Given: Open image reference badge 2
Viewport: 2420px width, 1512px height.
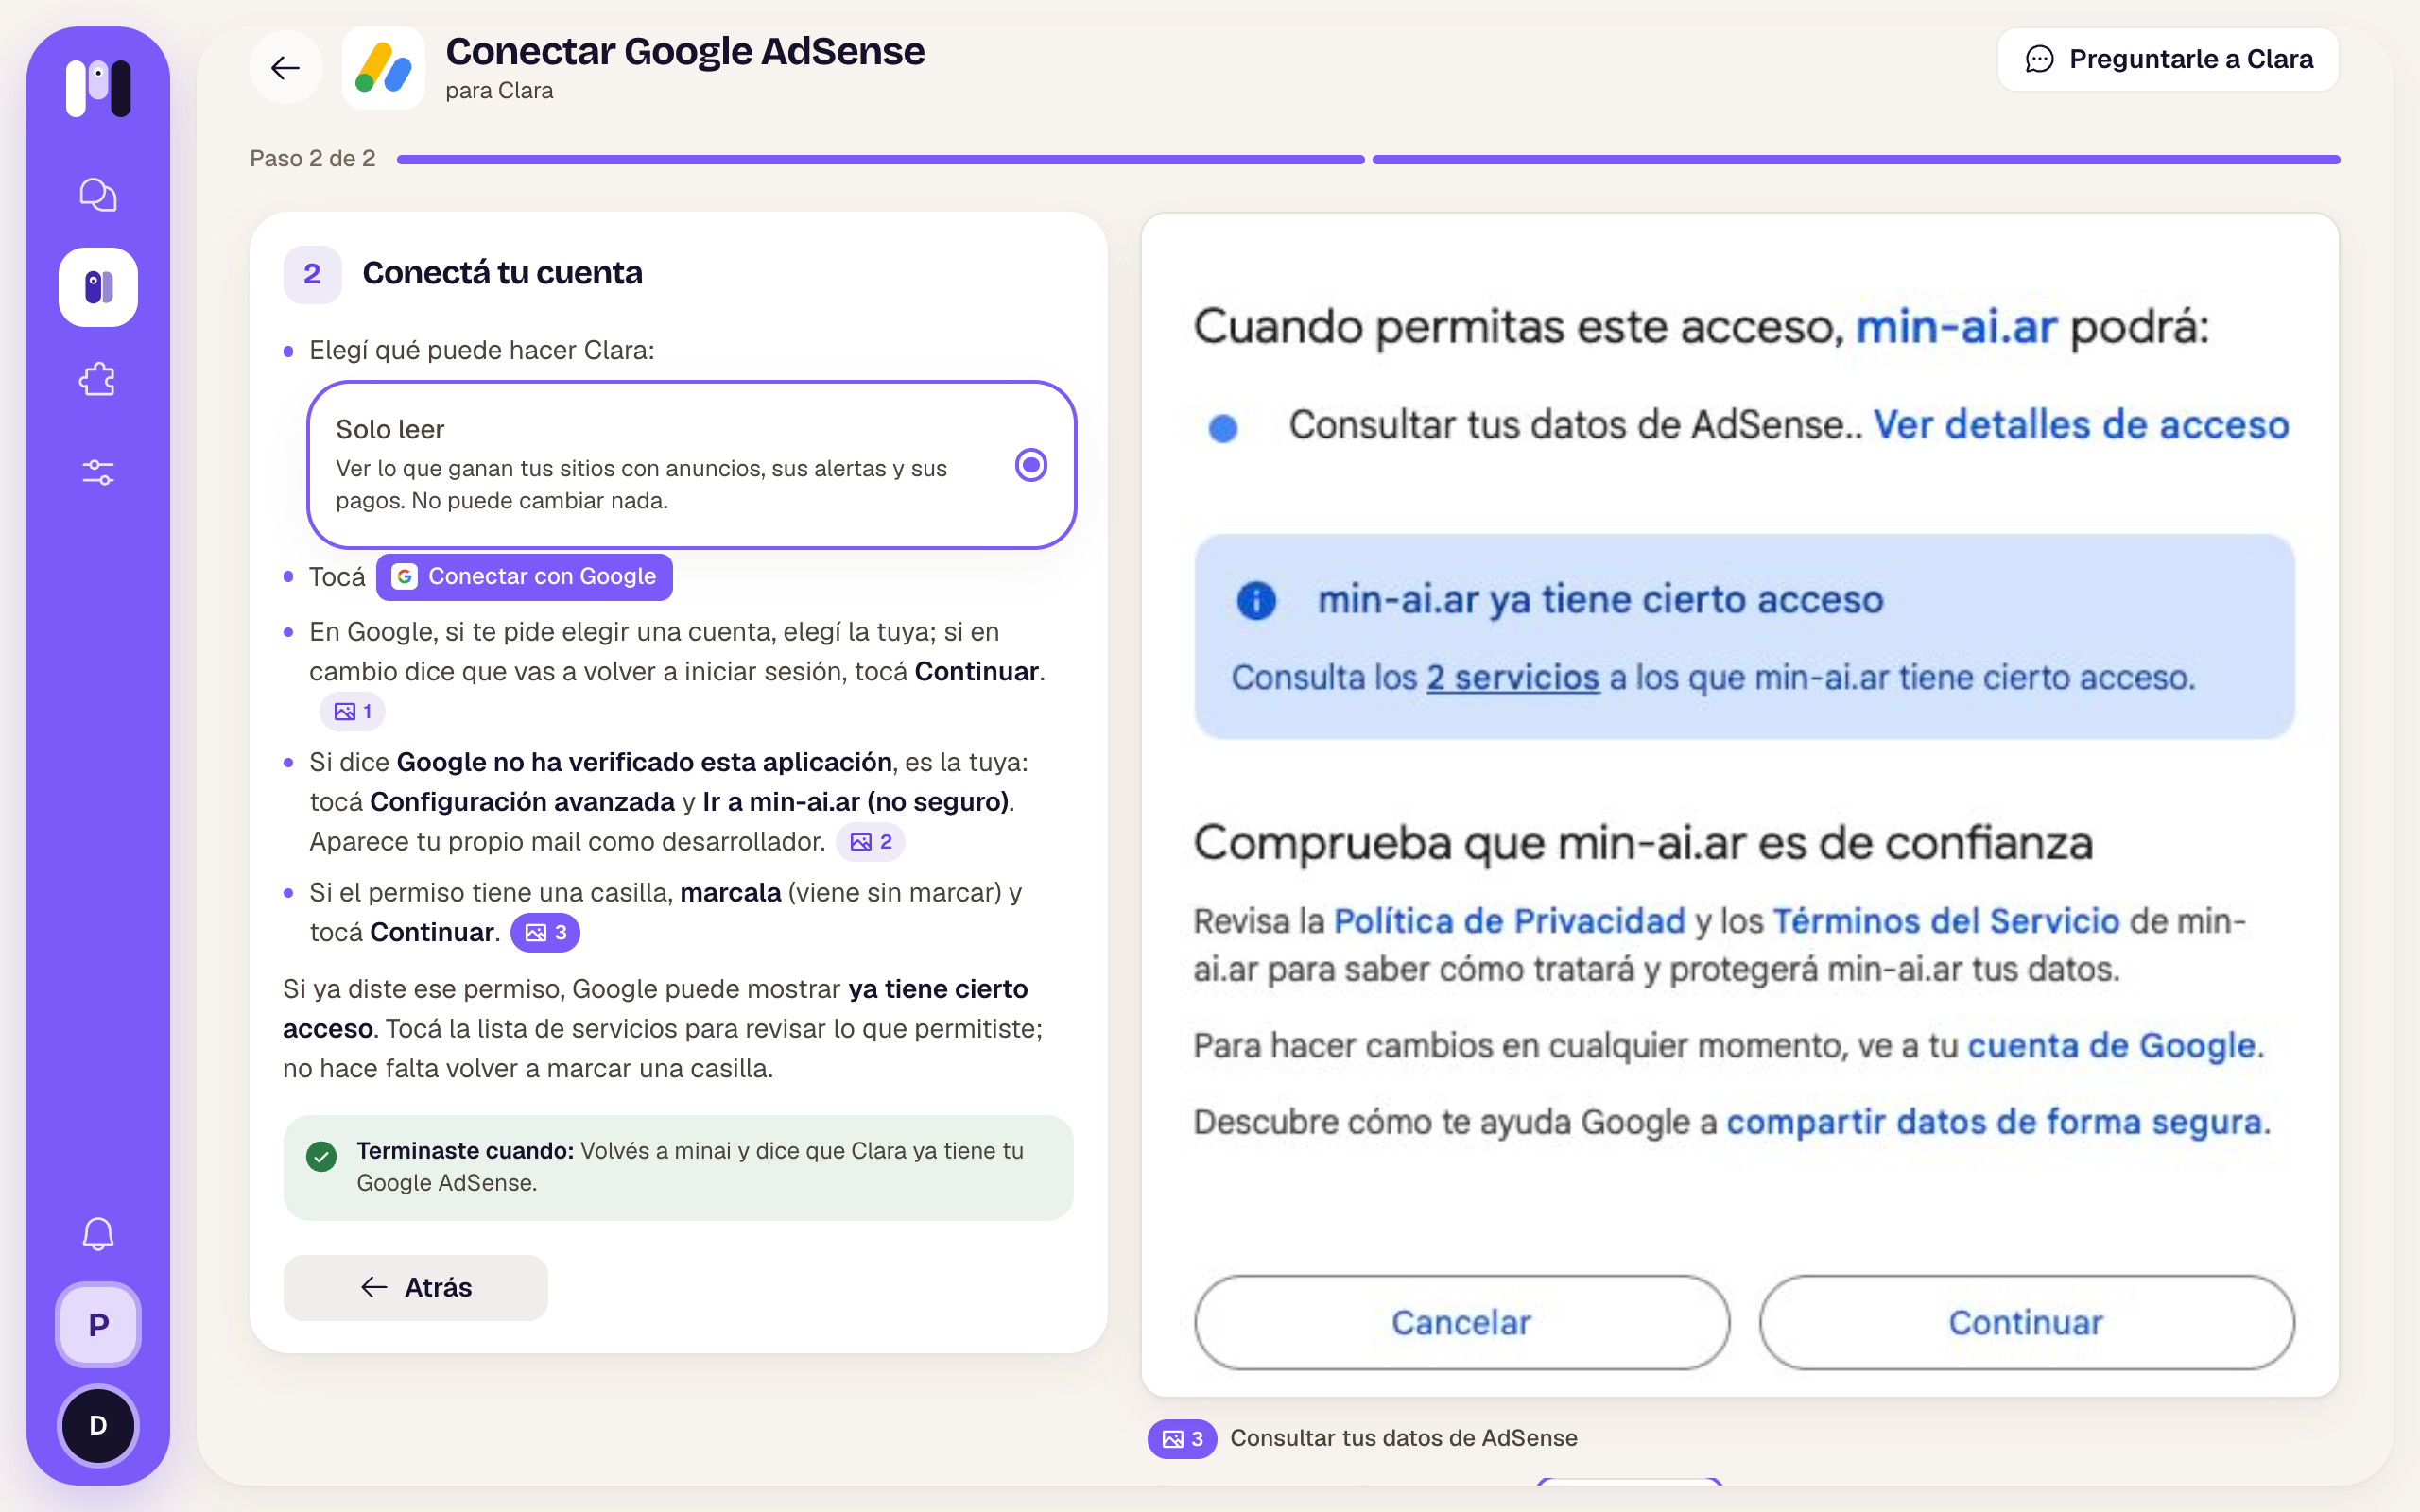Looking at the screenshot, I should pyautogui.click(x=870, y=842).
